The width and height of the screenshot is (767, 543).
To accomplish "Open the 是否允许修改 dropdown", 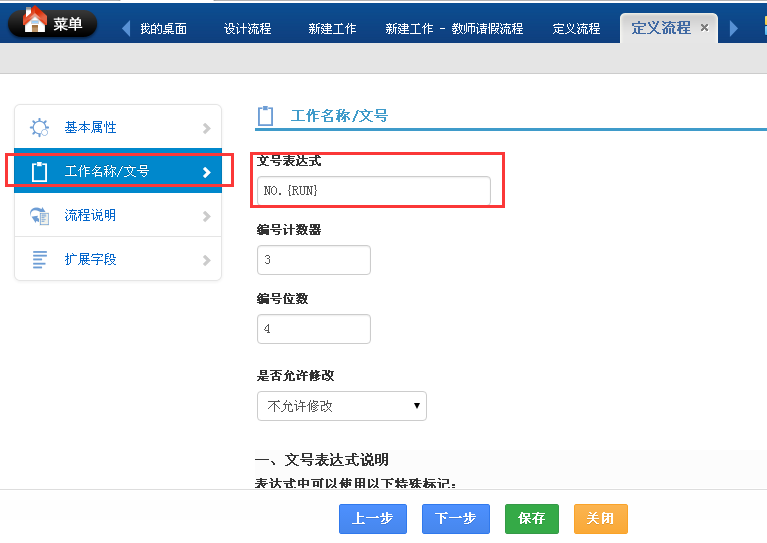I will pyautogui.click(x=341, y=406).
